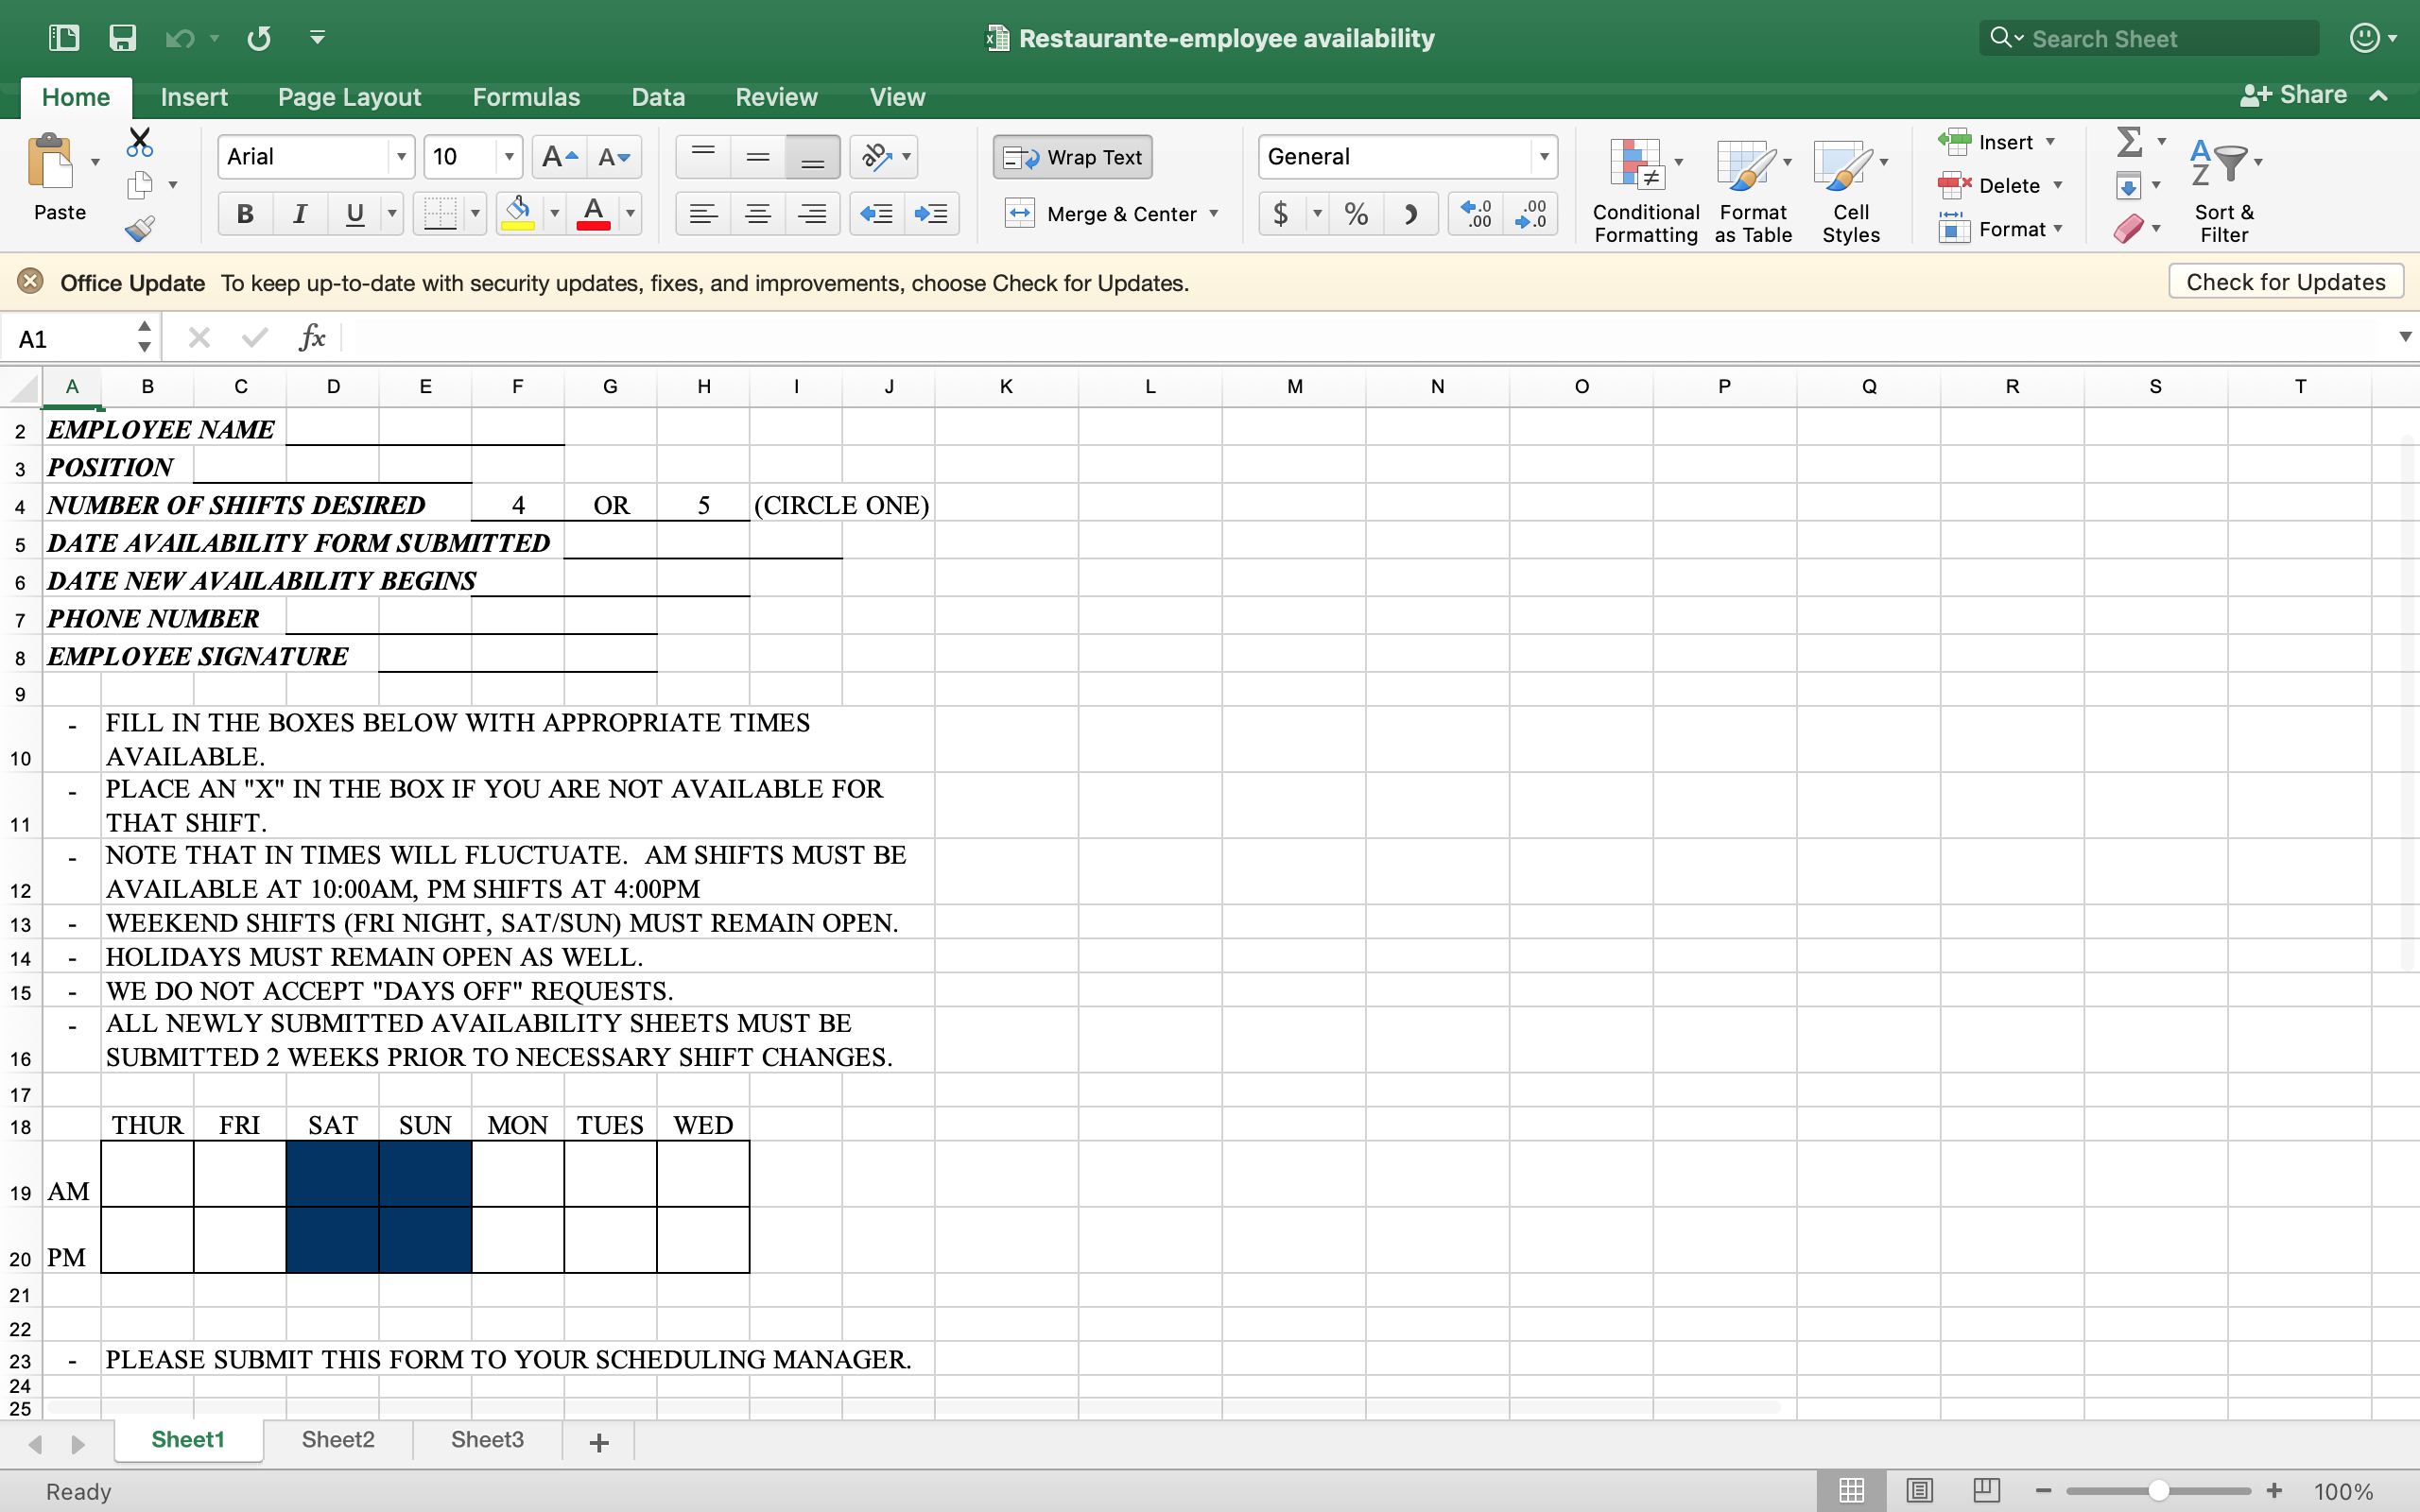Screen dimensions: 2420x1512
Task: Click the Percent Style icon
Action: (1356, 213)
